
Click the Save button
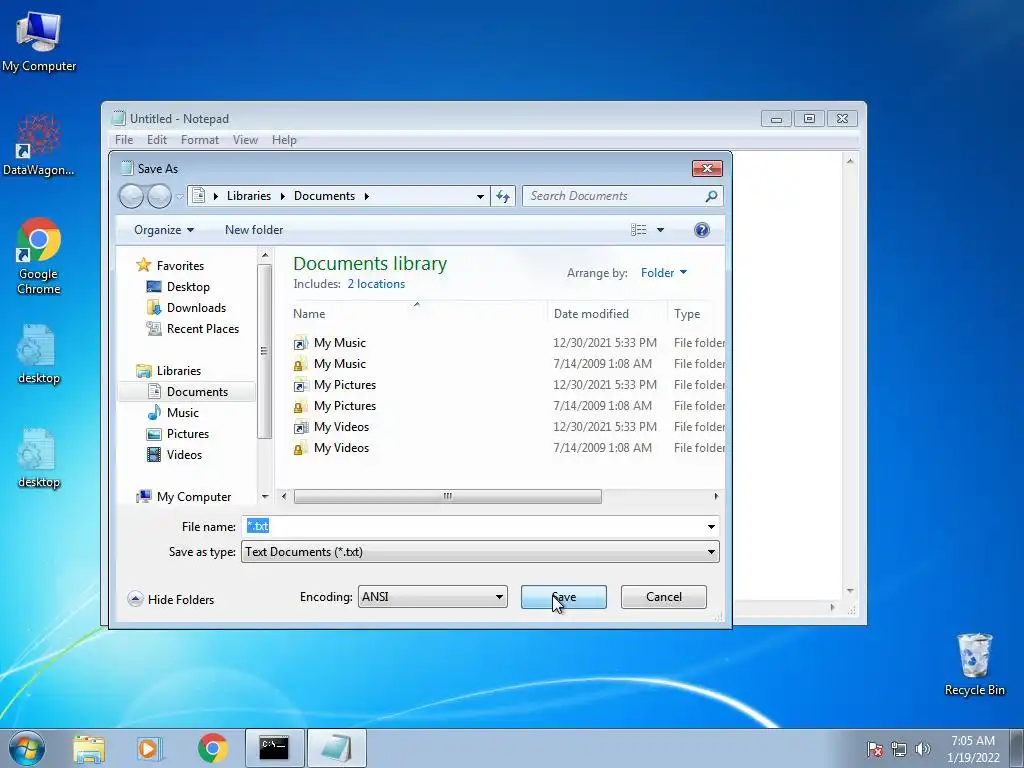pyautogui.click(x=564, y=597)
